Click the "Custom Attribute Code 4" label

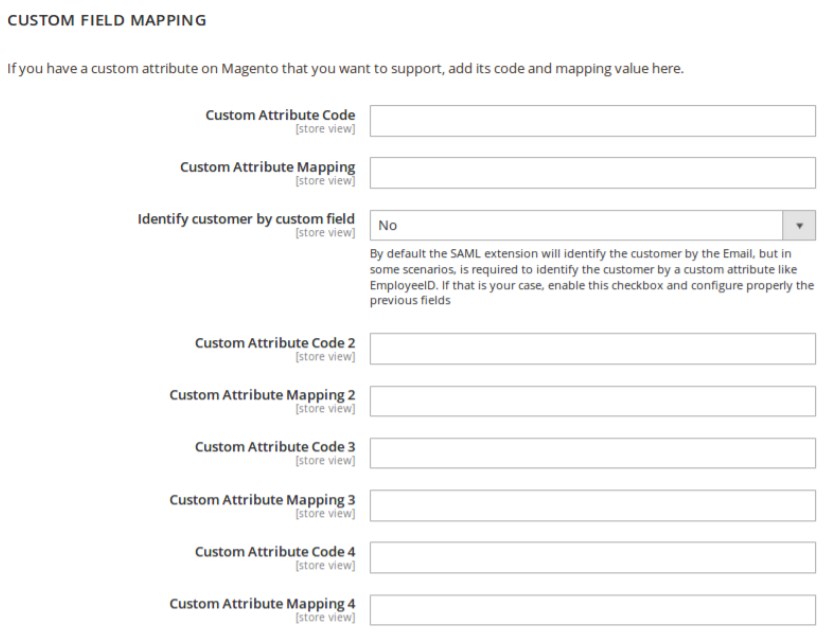point(275,551)
